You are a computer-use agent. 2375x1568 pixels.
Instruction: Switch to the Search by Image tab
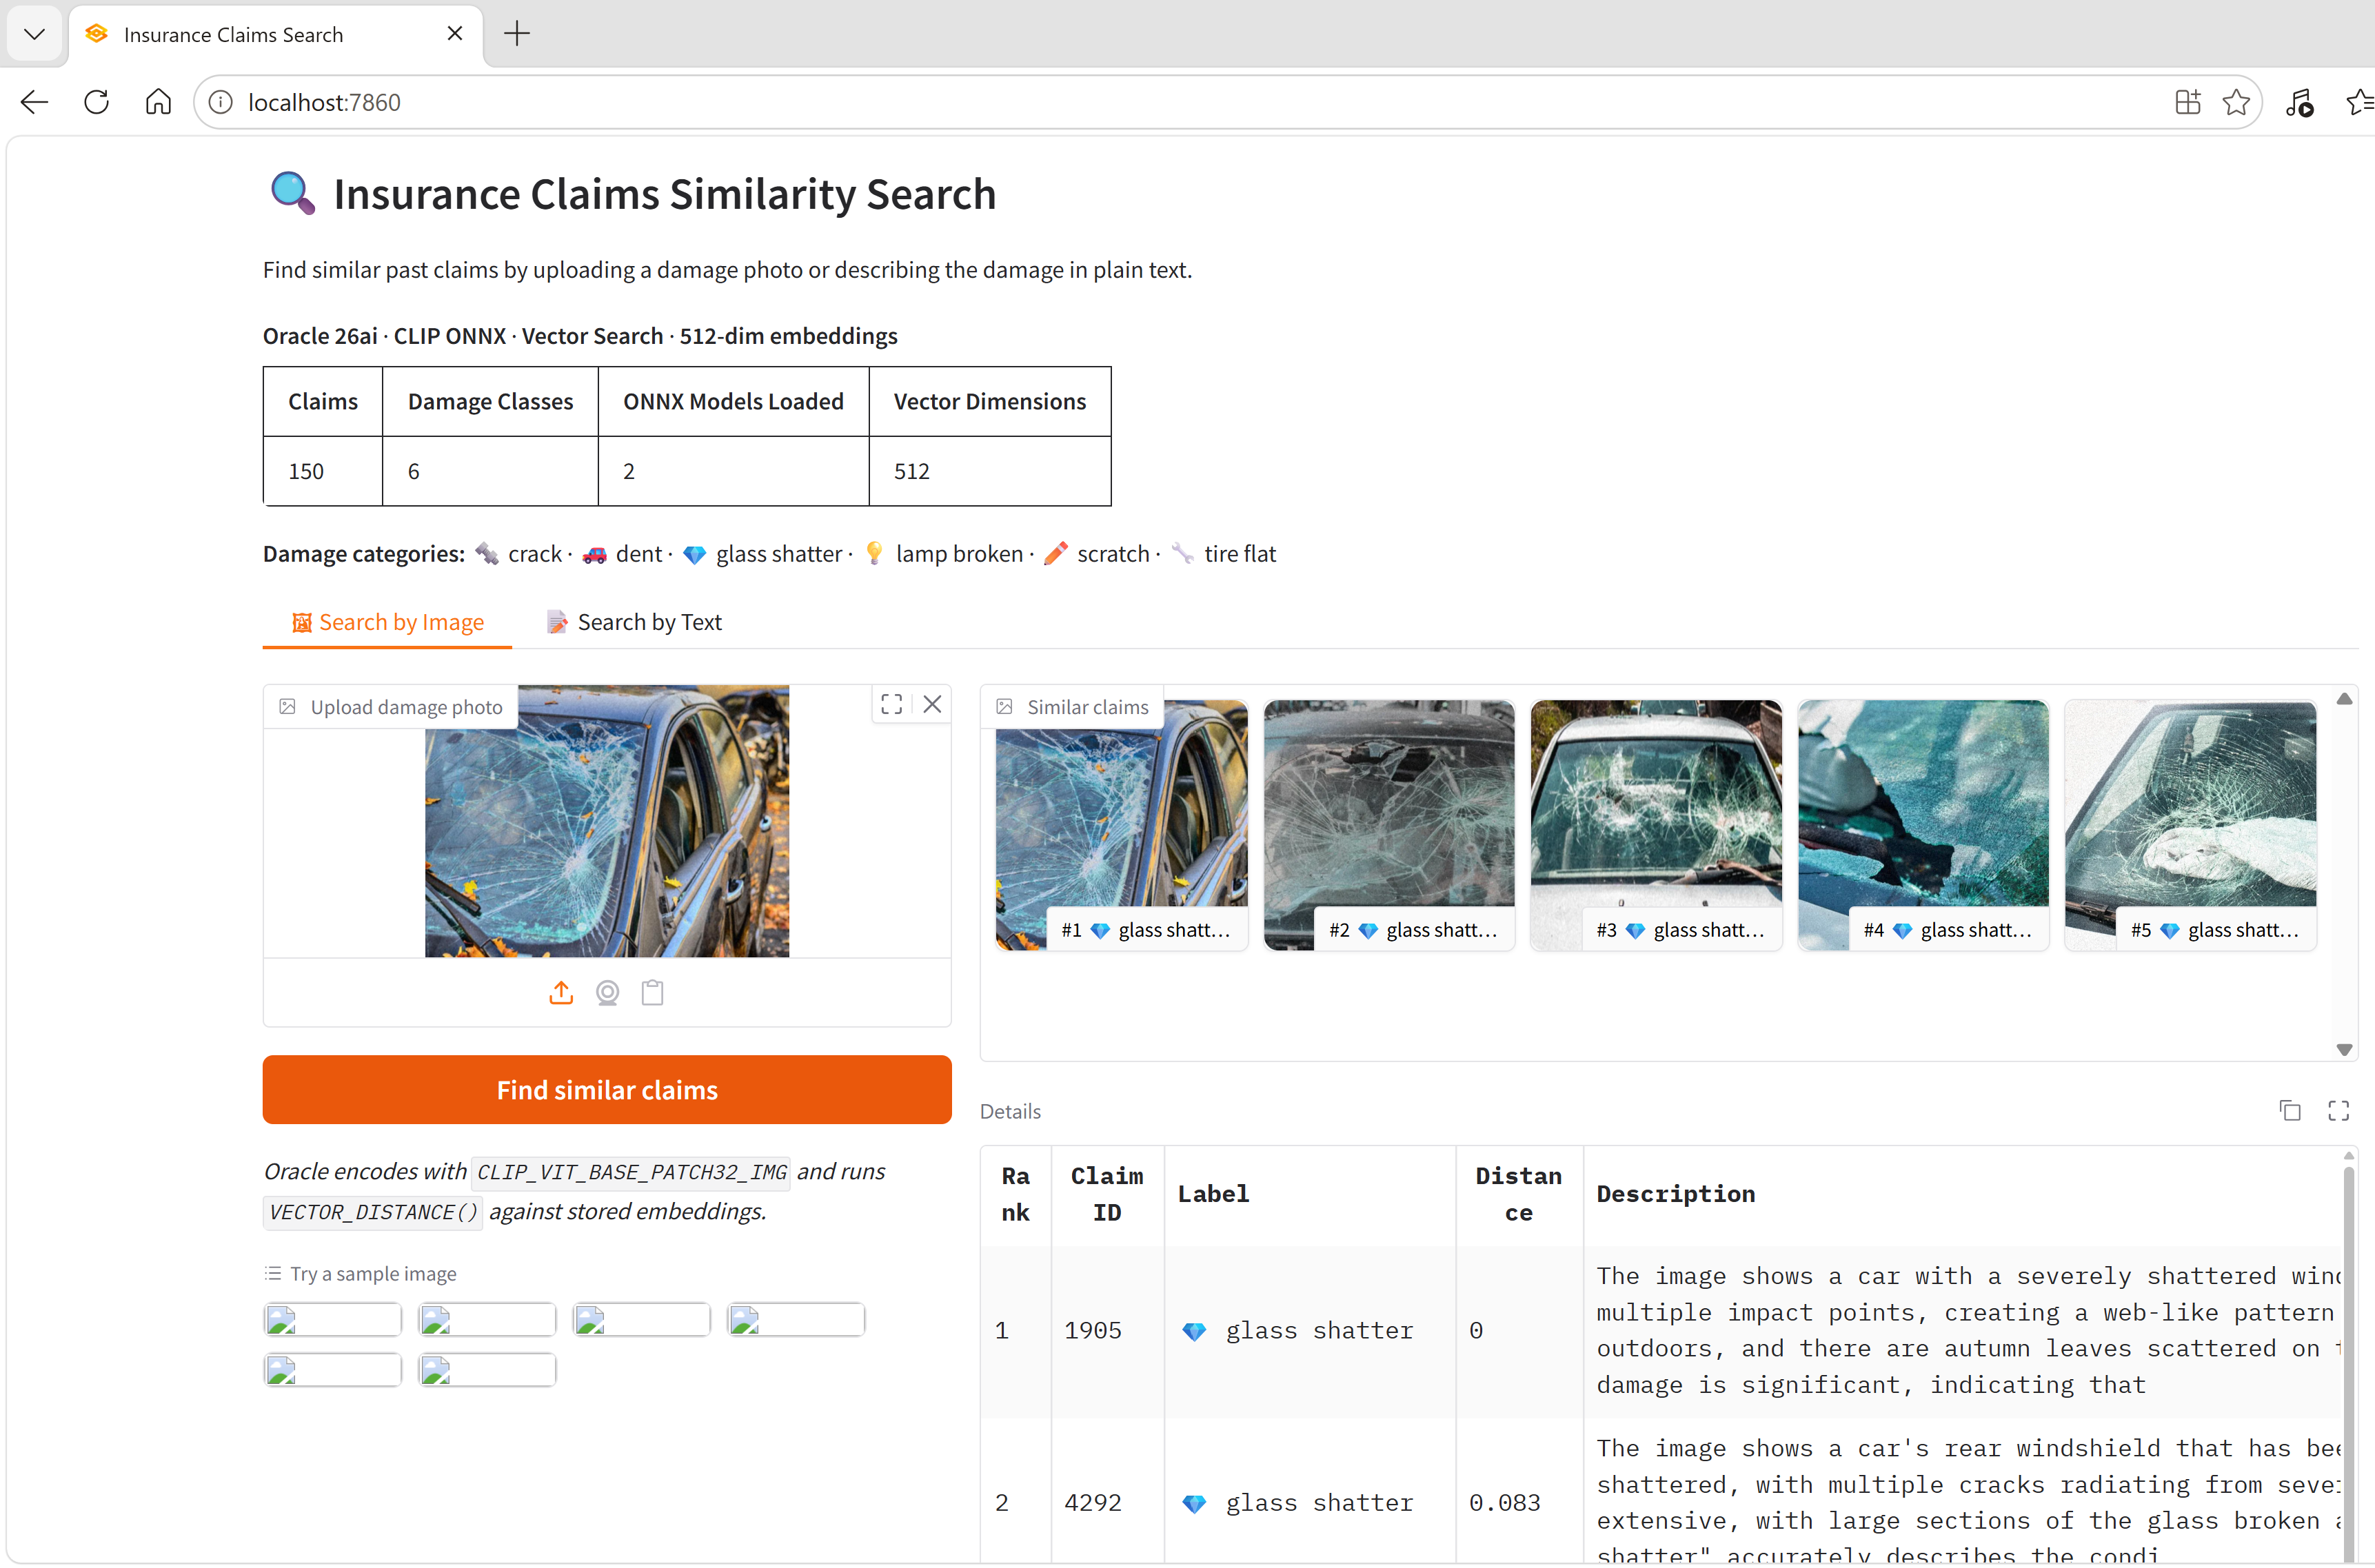point(387,622)
